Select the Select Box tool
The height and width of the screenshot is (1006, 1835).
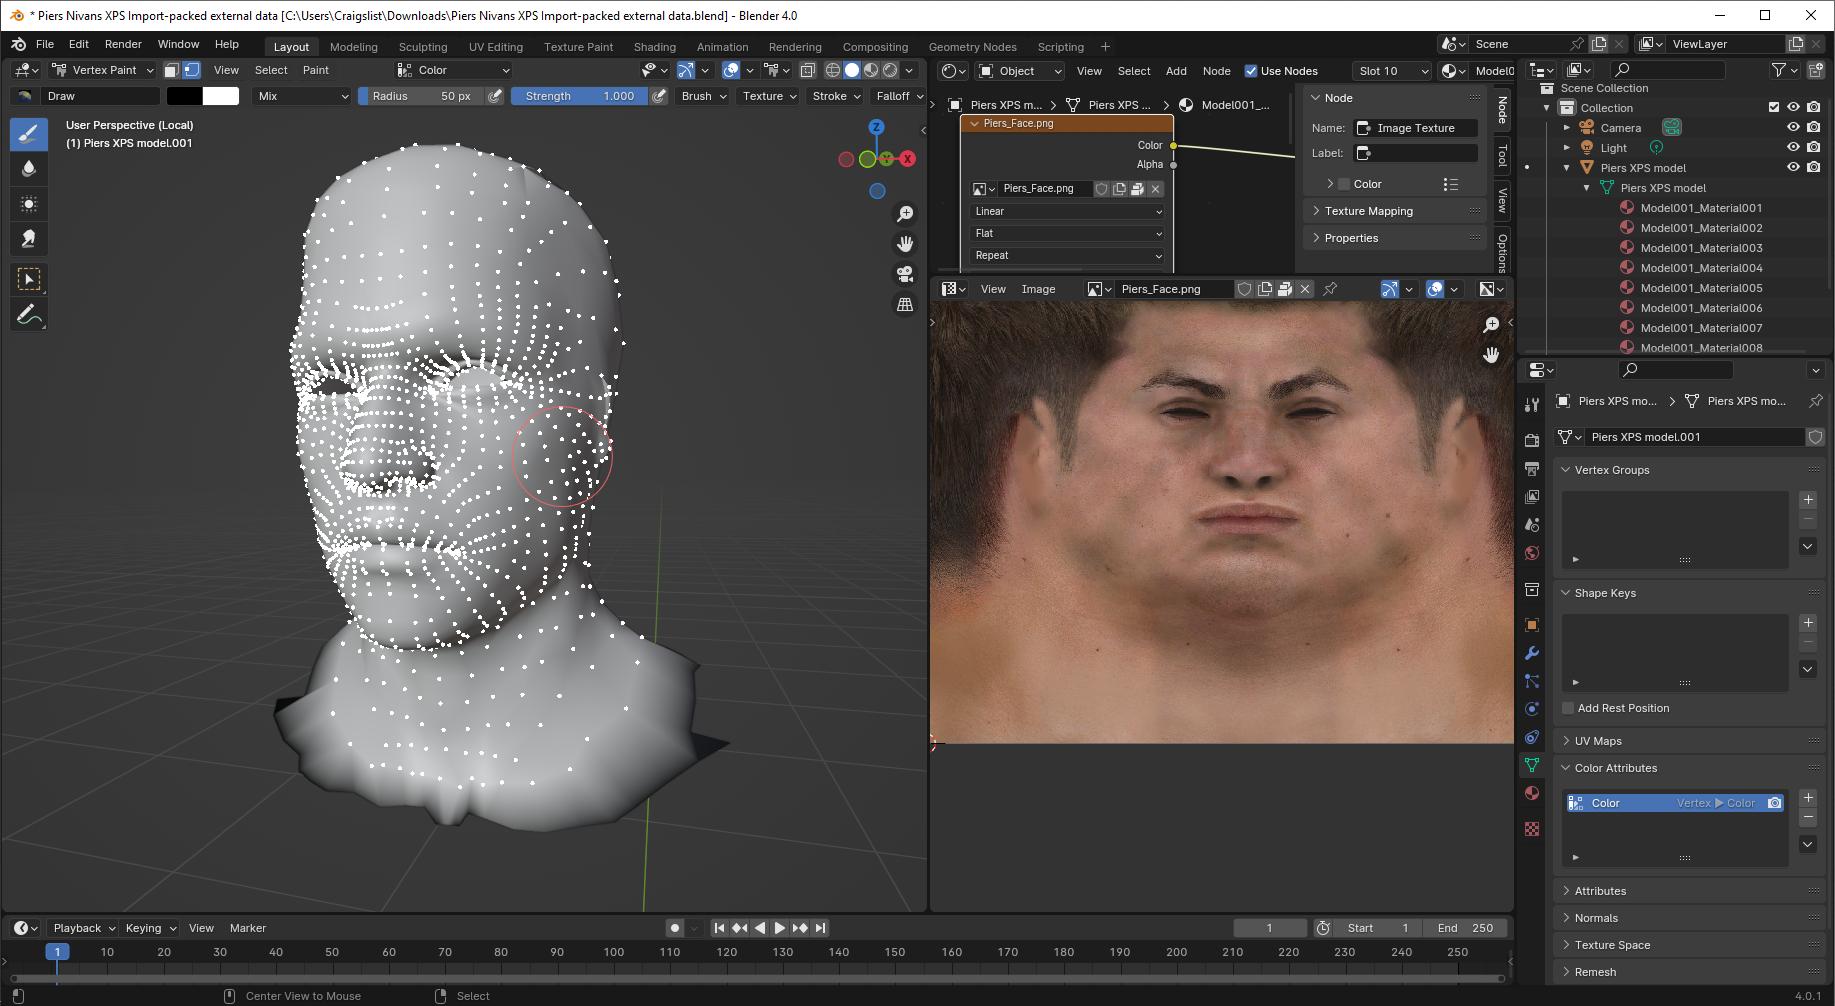29,279
